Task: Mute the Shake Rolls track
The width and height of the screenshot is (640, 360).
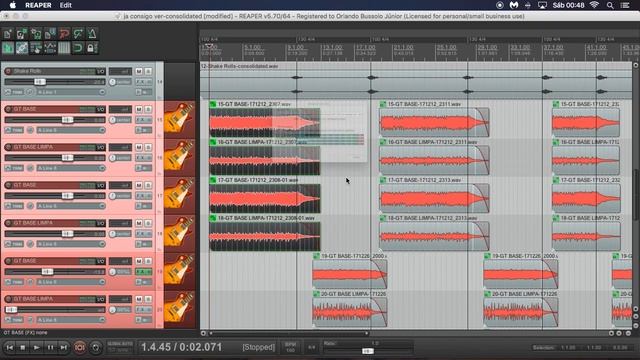Action: [139, 71]
